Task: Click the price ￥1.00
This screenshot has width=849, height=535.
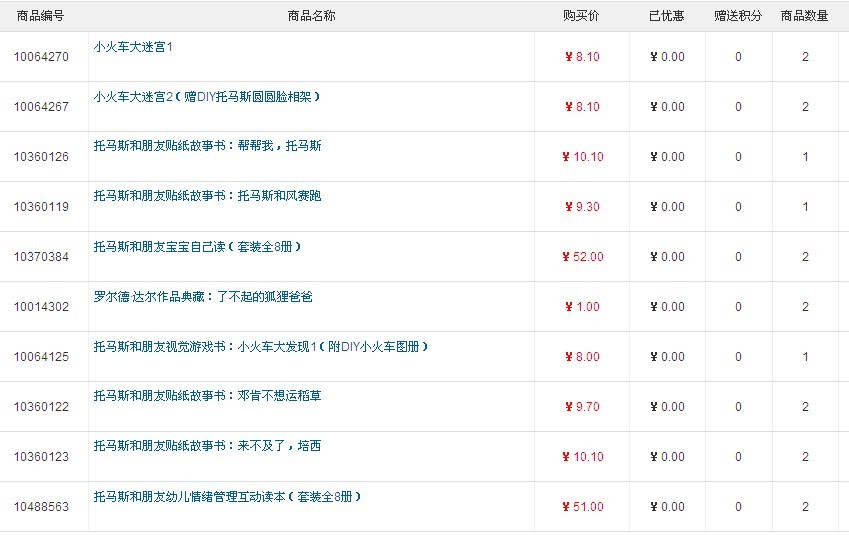Action: [x=583, y=307]
